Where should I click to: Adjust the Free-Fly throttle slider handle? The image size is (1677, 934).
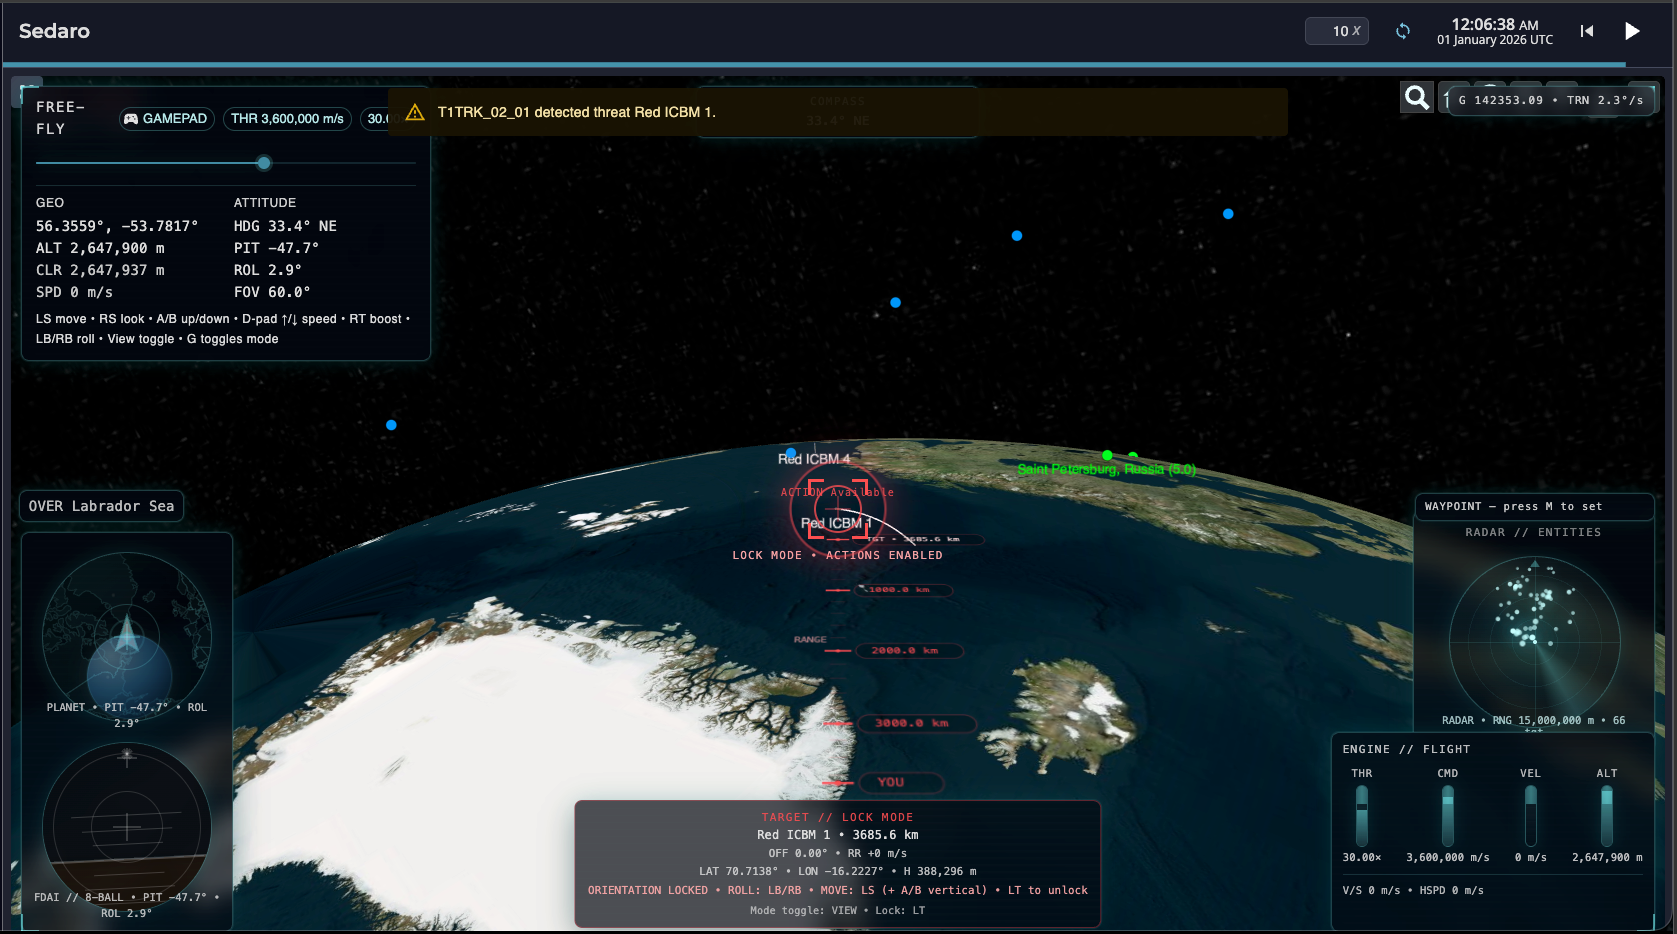pos(264,163)
